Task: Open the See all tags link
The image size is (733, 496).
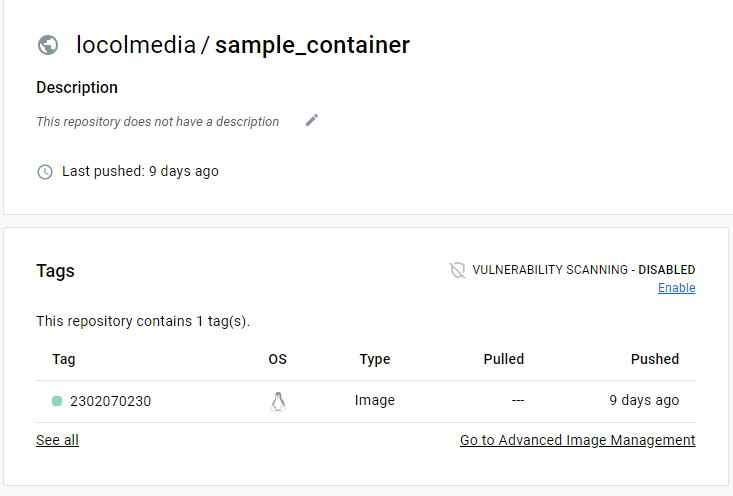Action: click(x=57, y=440)
